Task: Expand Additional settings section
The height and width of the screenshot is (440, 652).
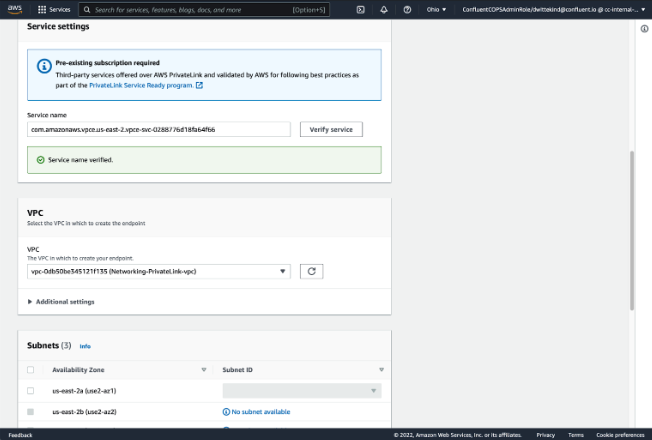Action: 61,302
